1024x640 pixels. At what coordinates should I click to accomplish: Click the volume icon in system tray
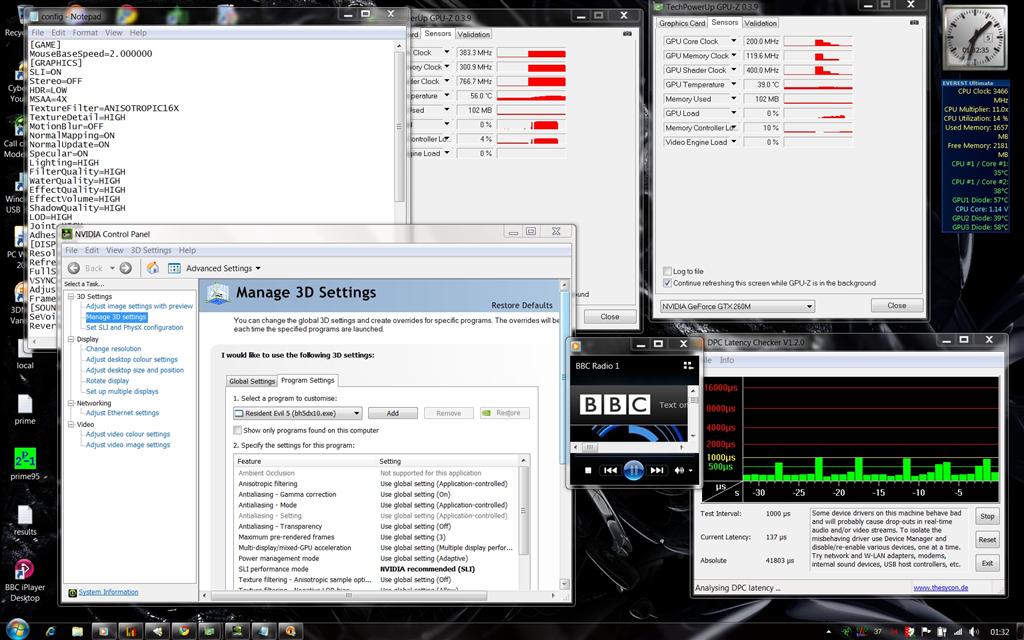(974, 632)
